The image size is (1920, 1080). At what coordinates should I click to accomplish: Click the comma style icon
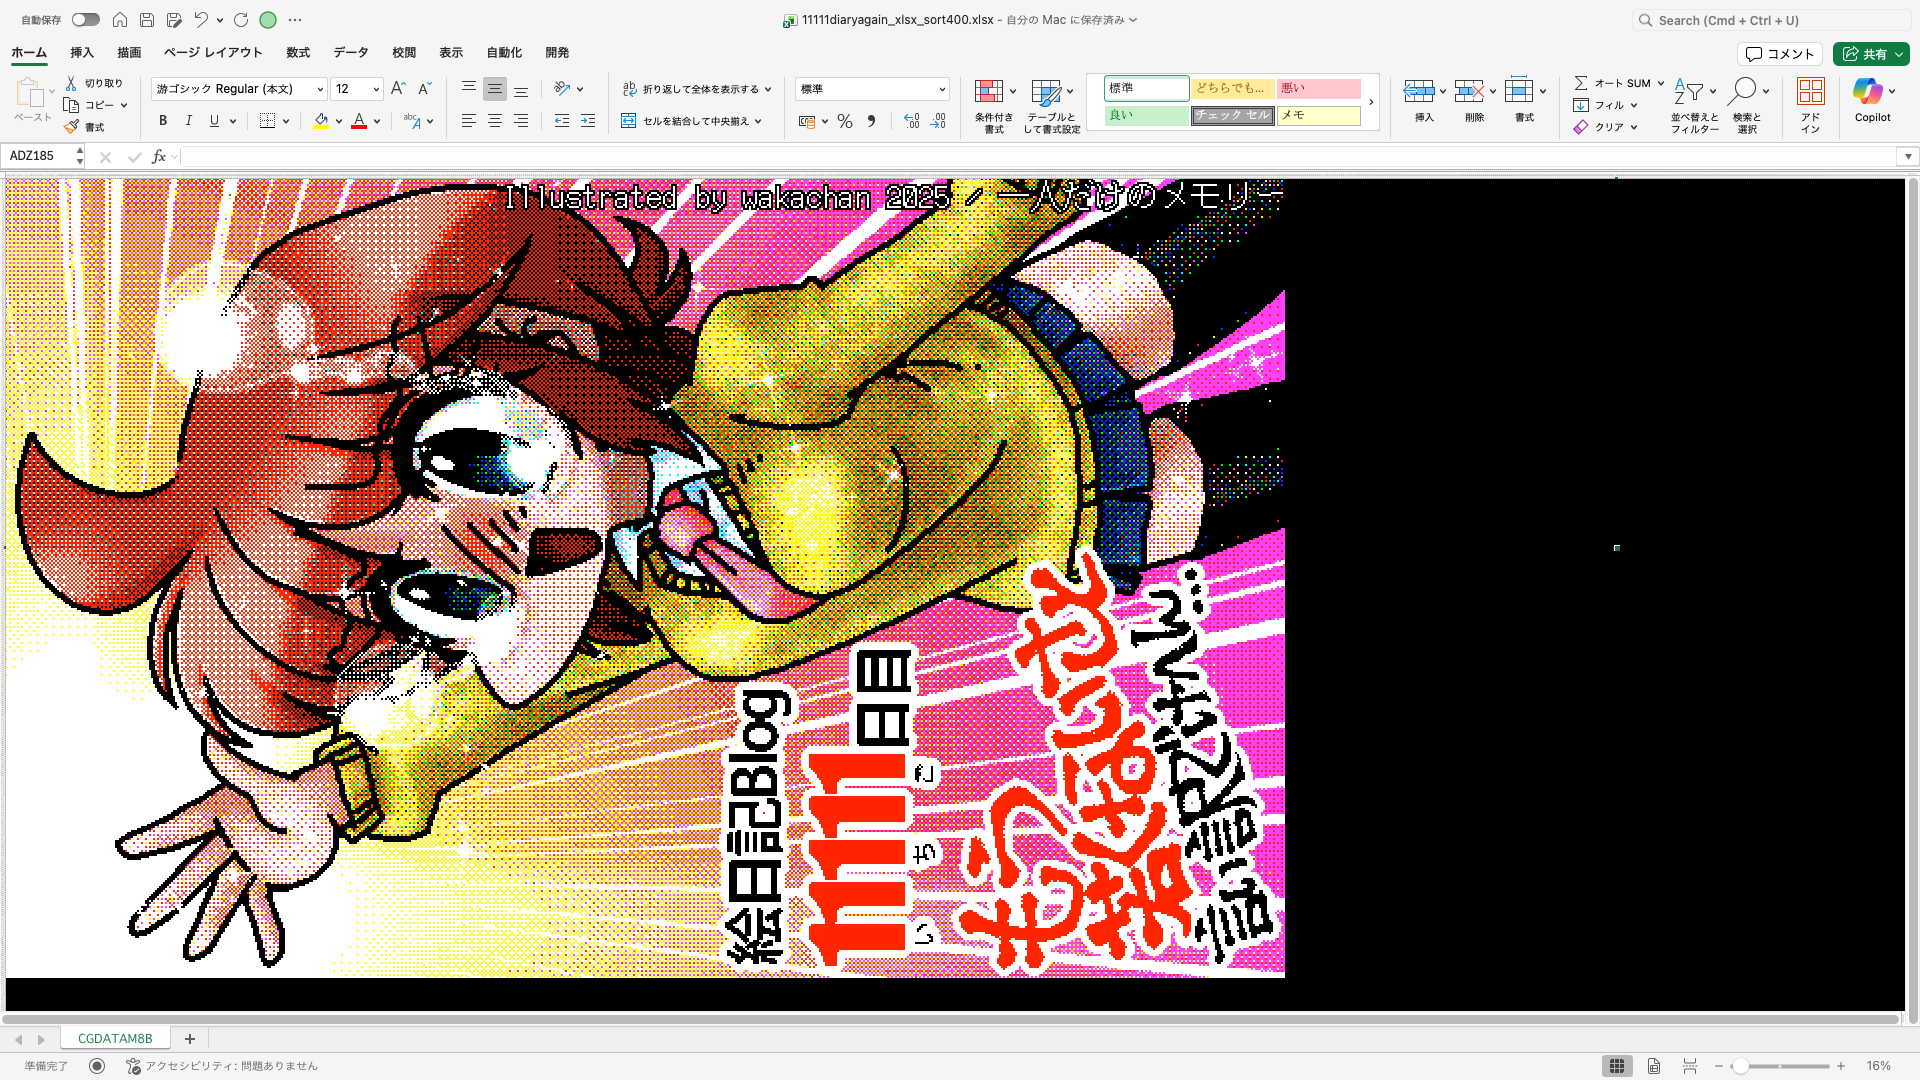(x=872, y=120)
